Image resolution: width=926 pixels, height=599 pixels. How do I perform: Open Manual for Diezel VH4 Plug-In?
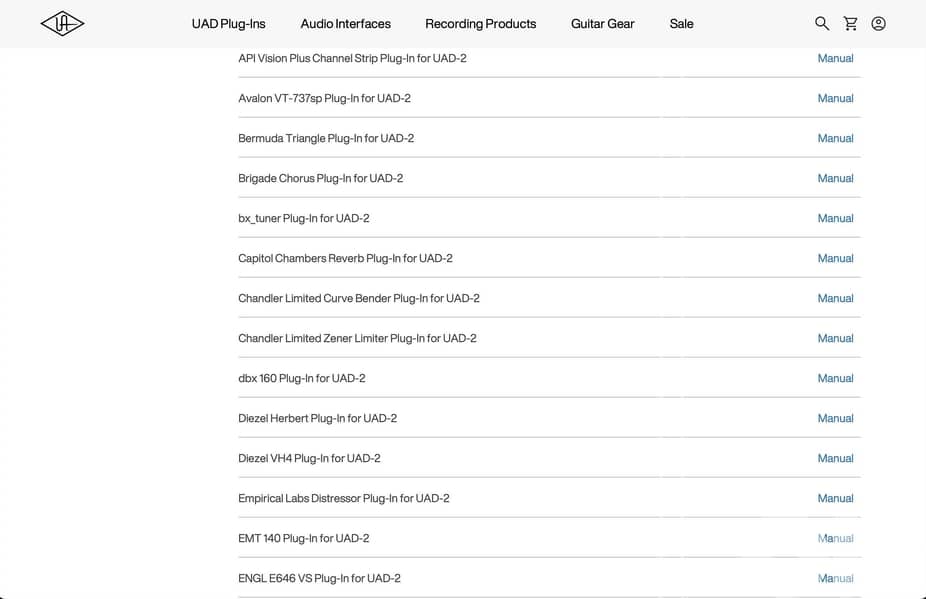(835, 458)
